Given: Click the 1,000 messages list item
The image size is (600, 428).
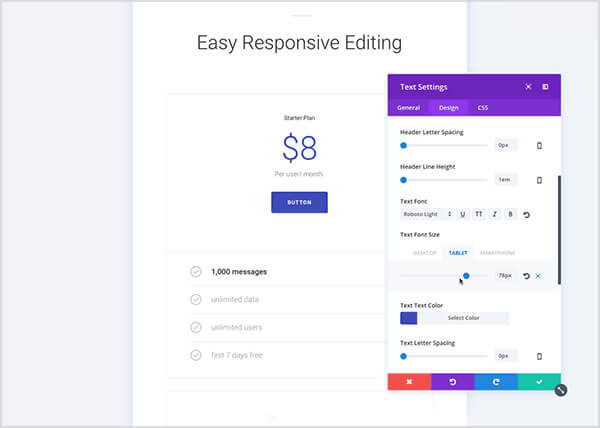Looking at the screenshot, I should (x=239, y=272).
